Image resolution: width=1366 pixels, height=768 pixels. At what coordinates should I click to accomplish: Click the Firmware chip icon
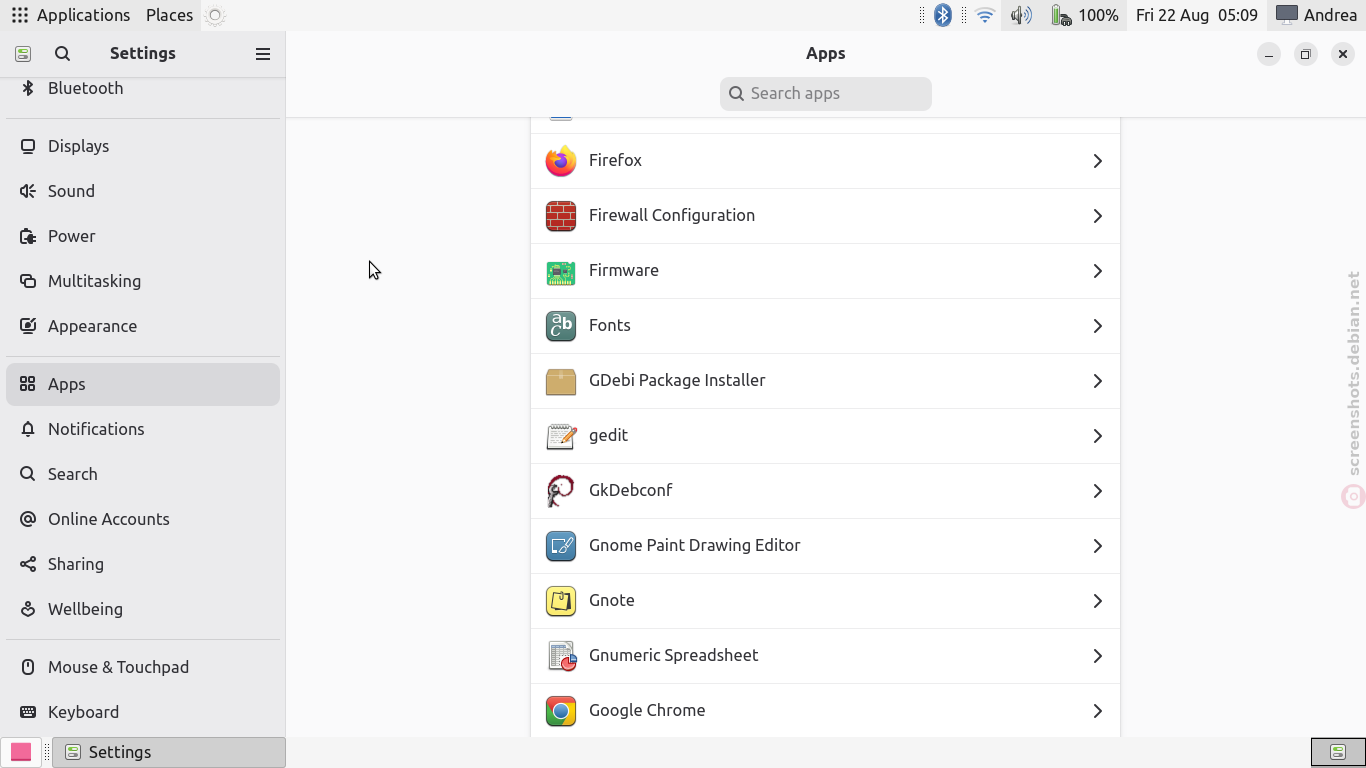561,271
